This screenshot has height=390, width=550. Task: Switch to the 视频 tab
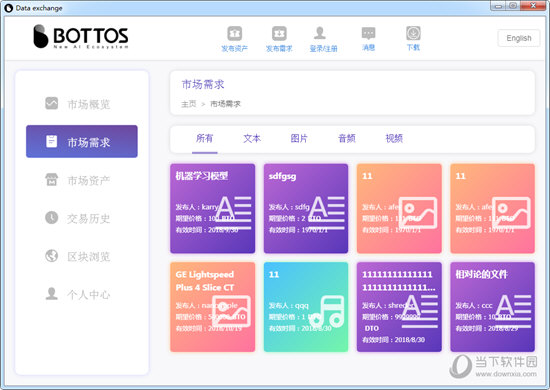point(394,138)
